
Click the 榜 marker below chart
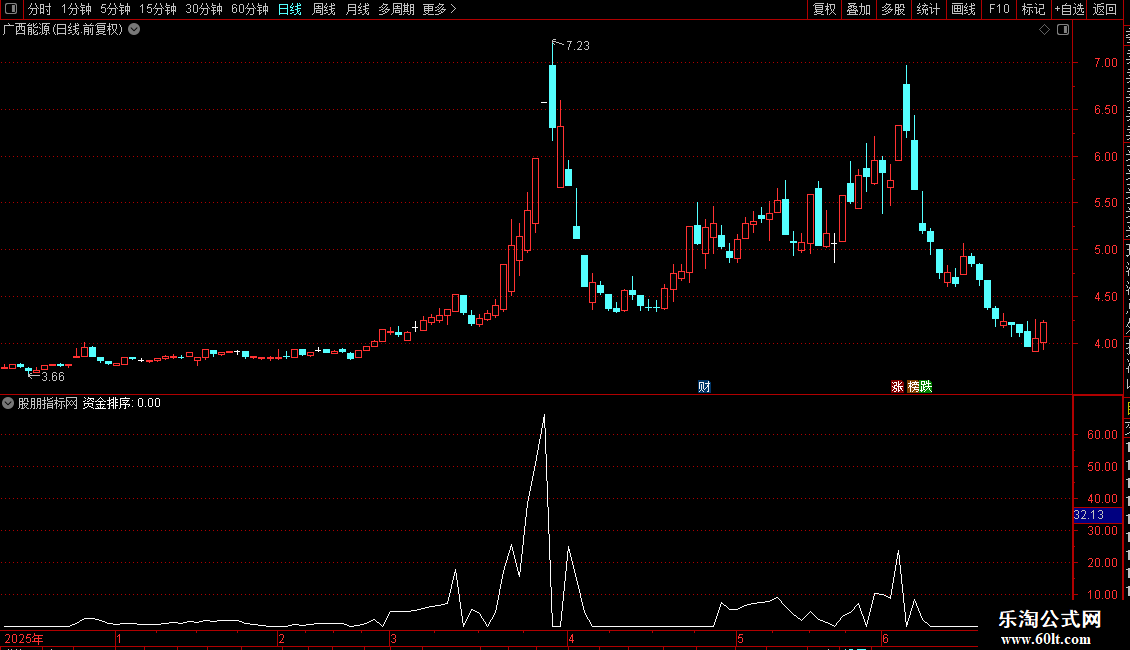click(913, 387)
